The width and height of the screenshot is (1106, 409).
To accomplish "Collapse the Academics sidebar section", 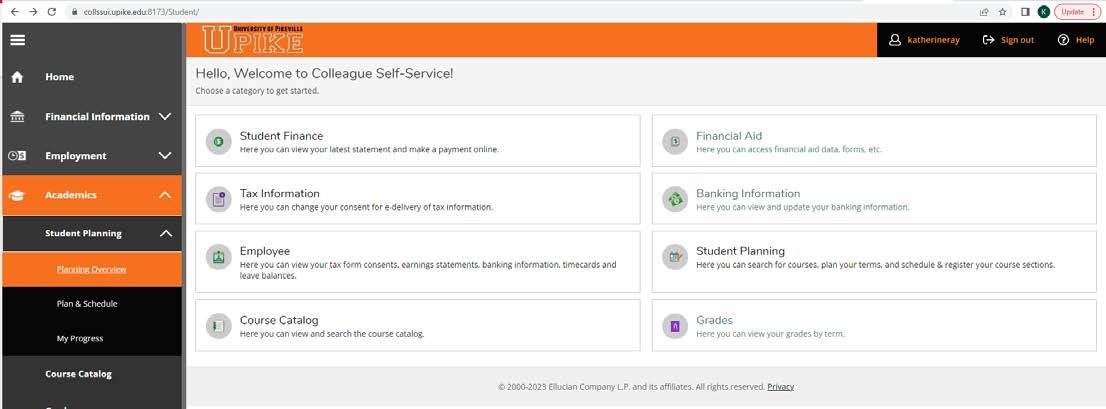I will pyautogui.click(x=165, y=195).
